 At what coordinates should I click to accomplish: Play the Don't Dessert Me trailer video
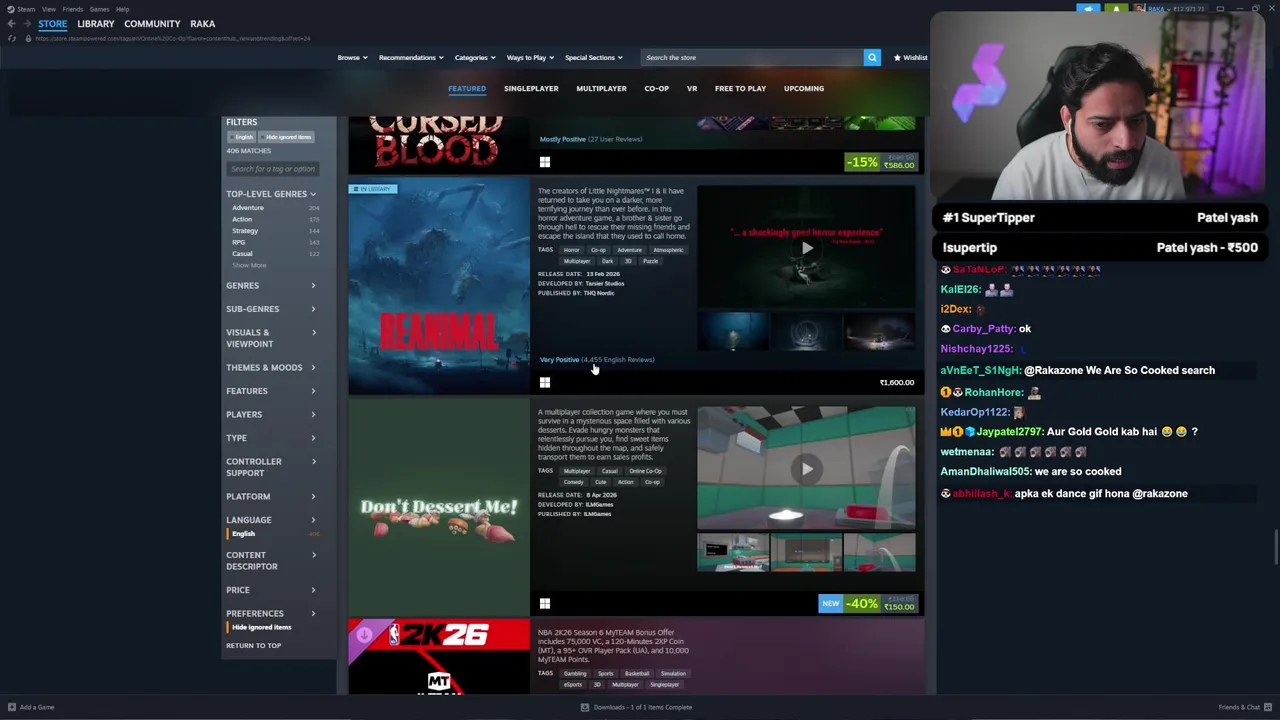click(806, 469)
